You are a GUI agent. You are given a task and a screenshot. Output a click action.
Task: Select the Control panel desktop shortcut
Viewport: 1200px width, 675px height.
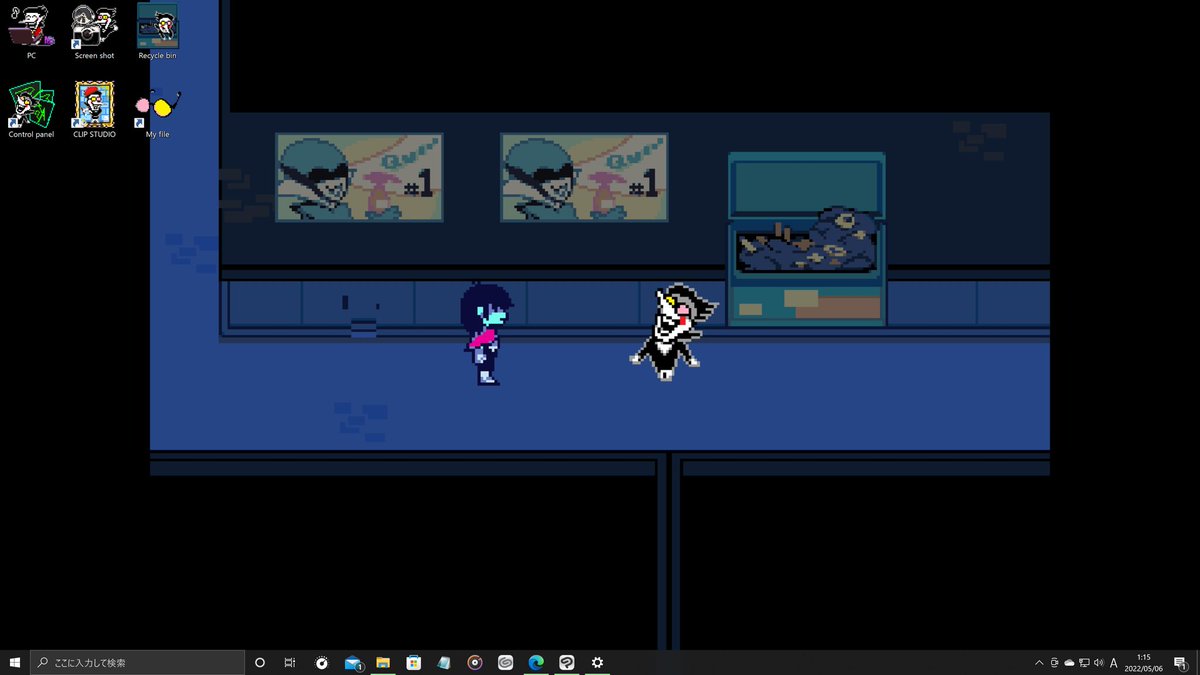tap(31, 109)
